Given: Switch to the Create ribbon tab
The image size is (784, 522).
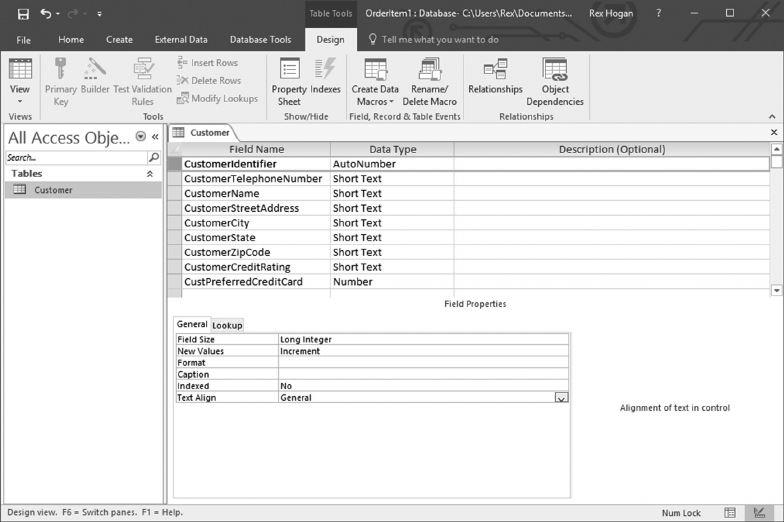Looking at the screenshot, I should 119,40.
